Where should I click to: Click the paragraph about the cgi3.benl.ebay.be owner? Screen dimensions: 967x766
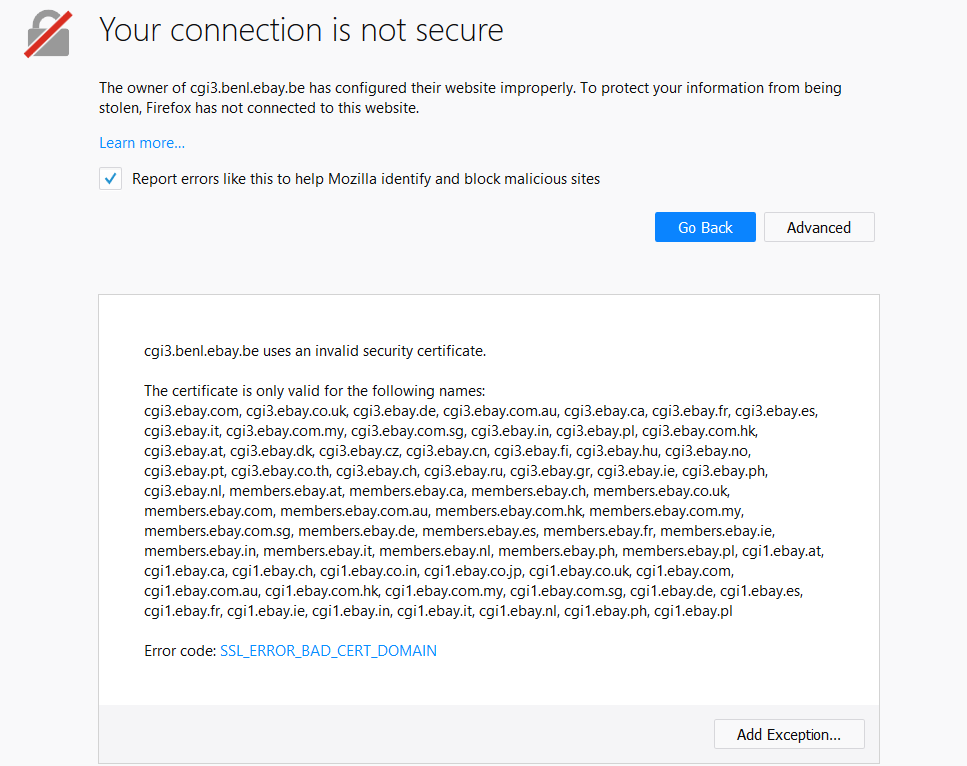(x=470, y=98)
